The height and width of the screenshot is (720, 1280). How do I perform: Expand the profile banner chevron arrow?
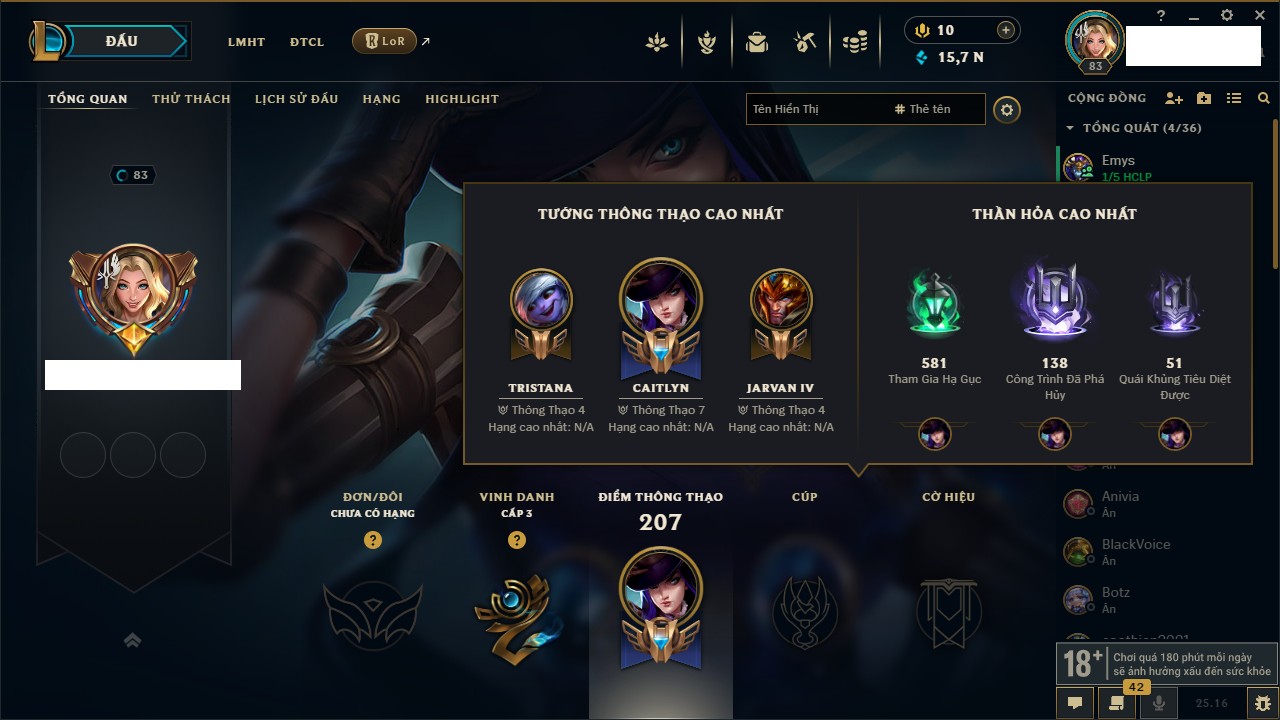click(132, 640)
